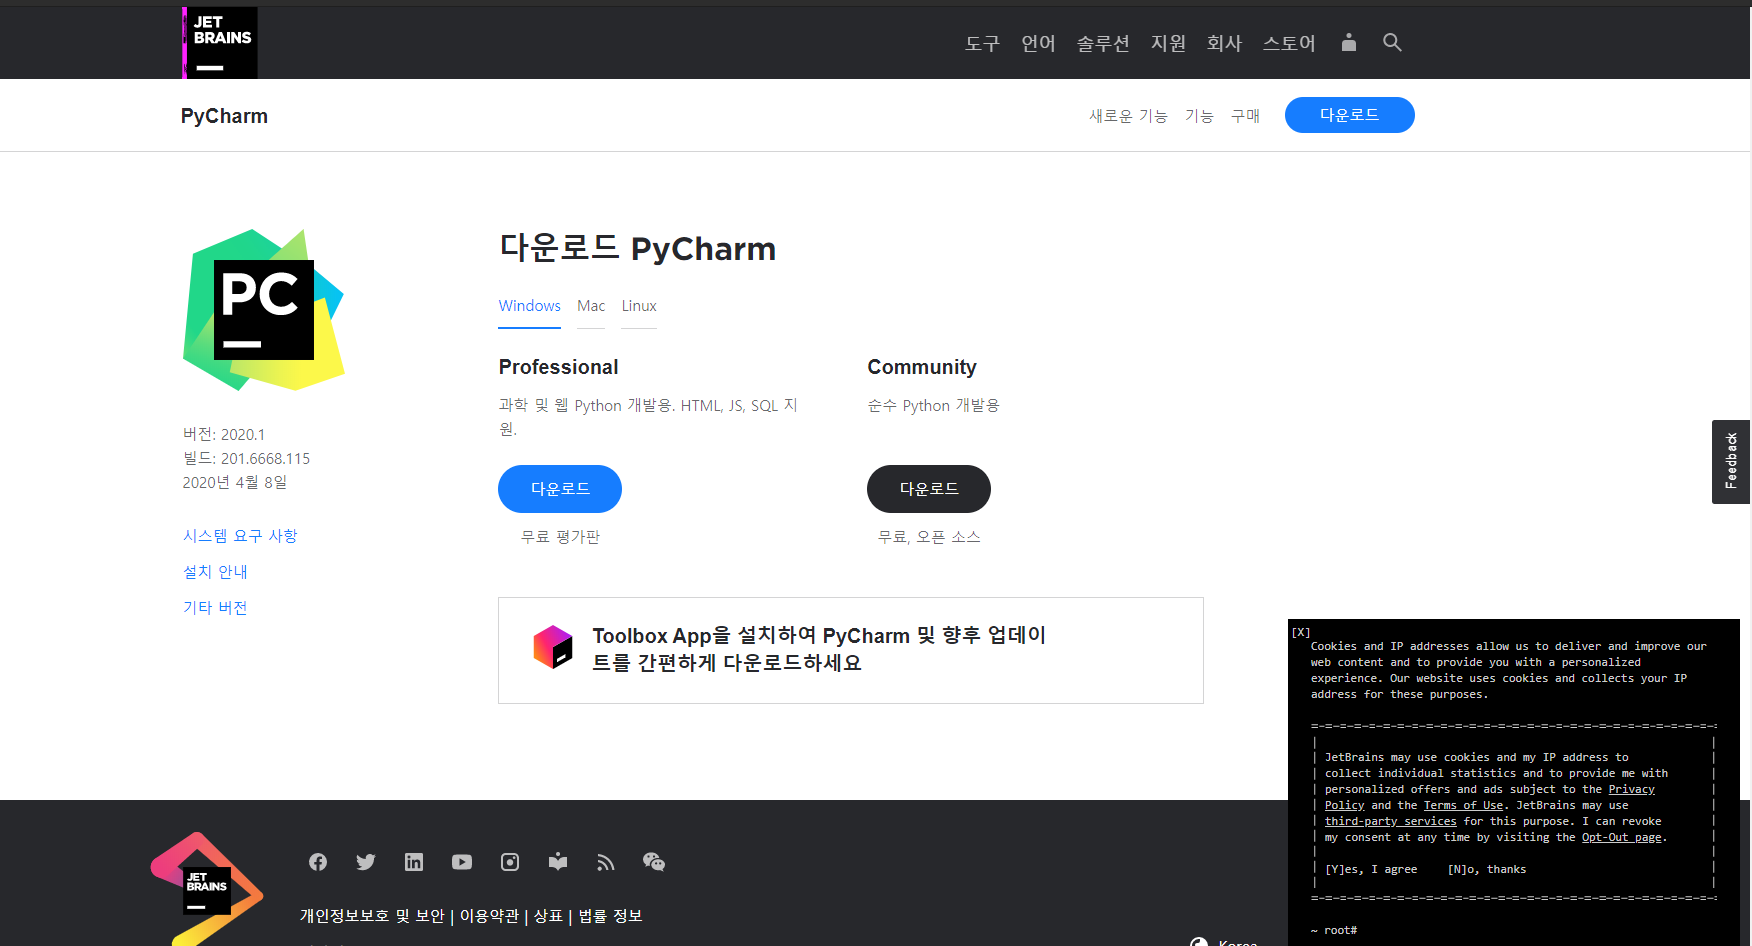Open 설치 안내 link

click(x=215, y=572)
